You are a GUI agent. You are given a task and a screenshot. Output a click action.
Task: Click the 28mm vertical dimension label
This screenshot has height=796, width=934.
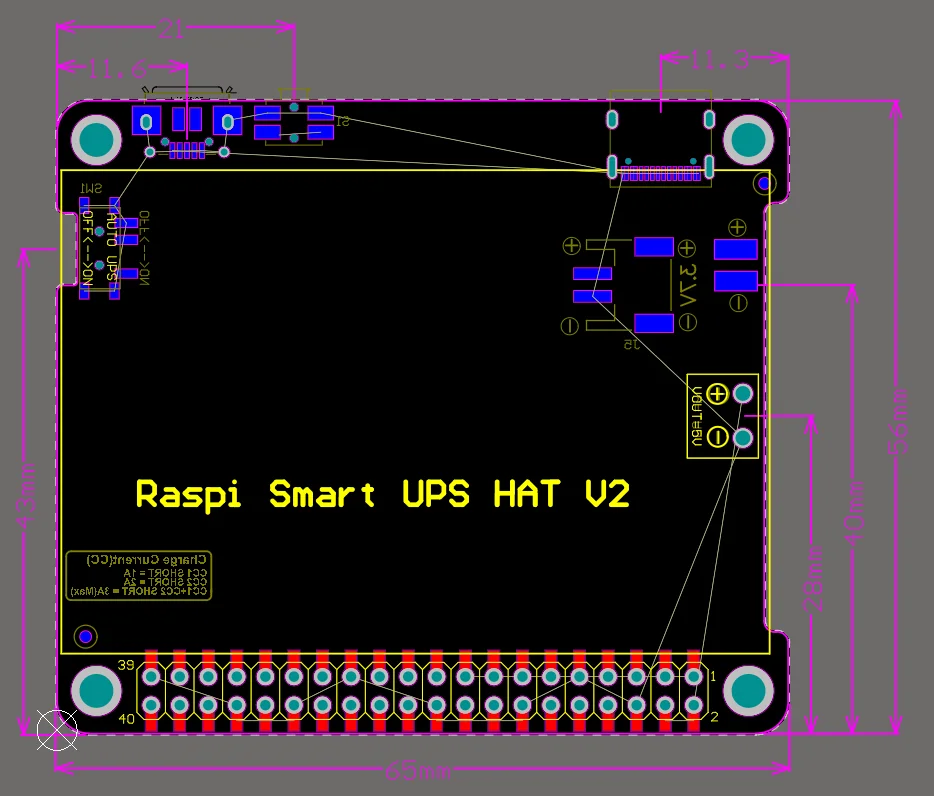[x=814, y=579]
